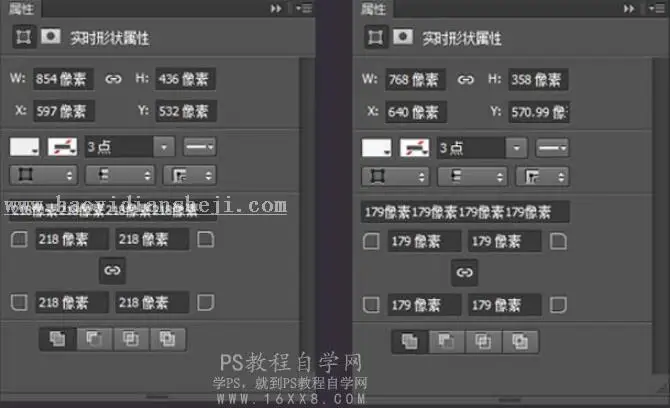This screenshot has height=408, width=670.
Task: Click top-left 218 像素 radius field
Action: pos(72,239)
